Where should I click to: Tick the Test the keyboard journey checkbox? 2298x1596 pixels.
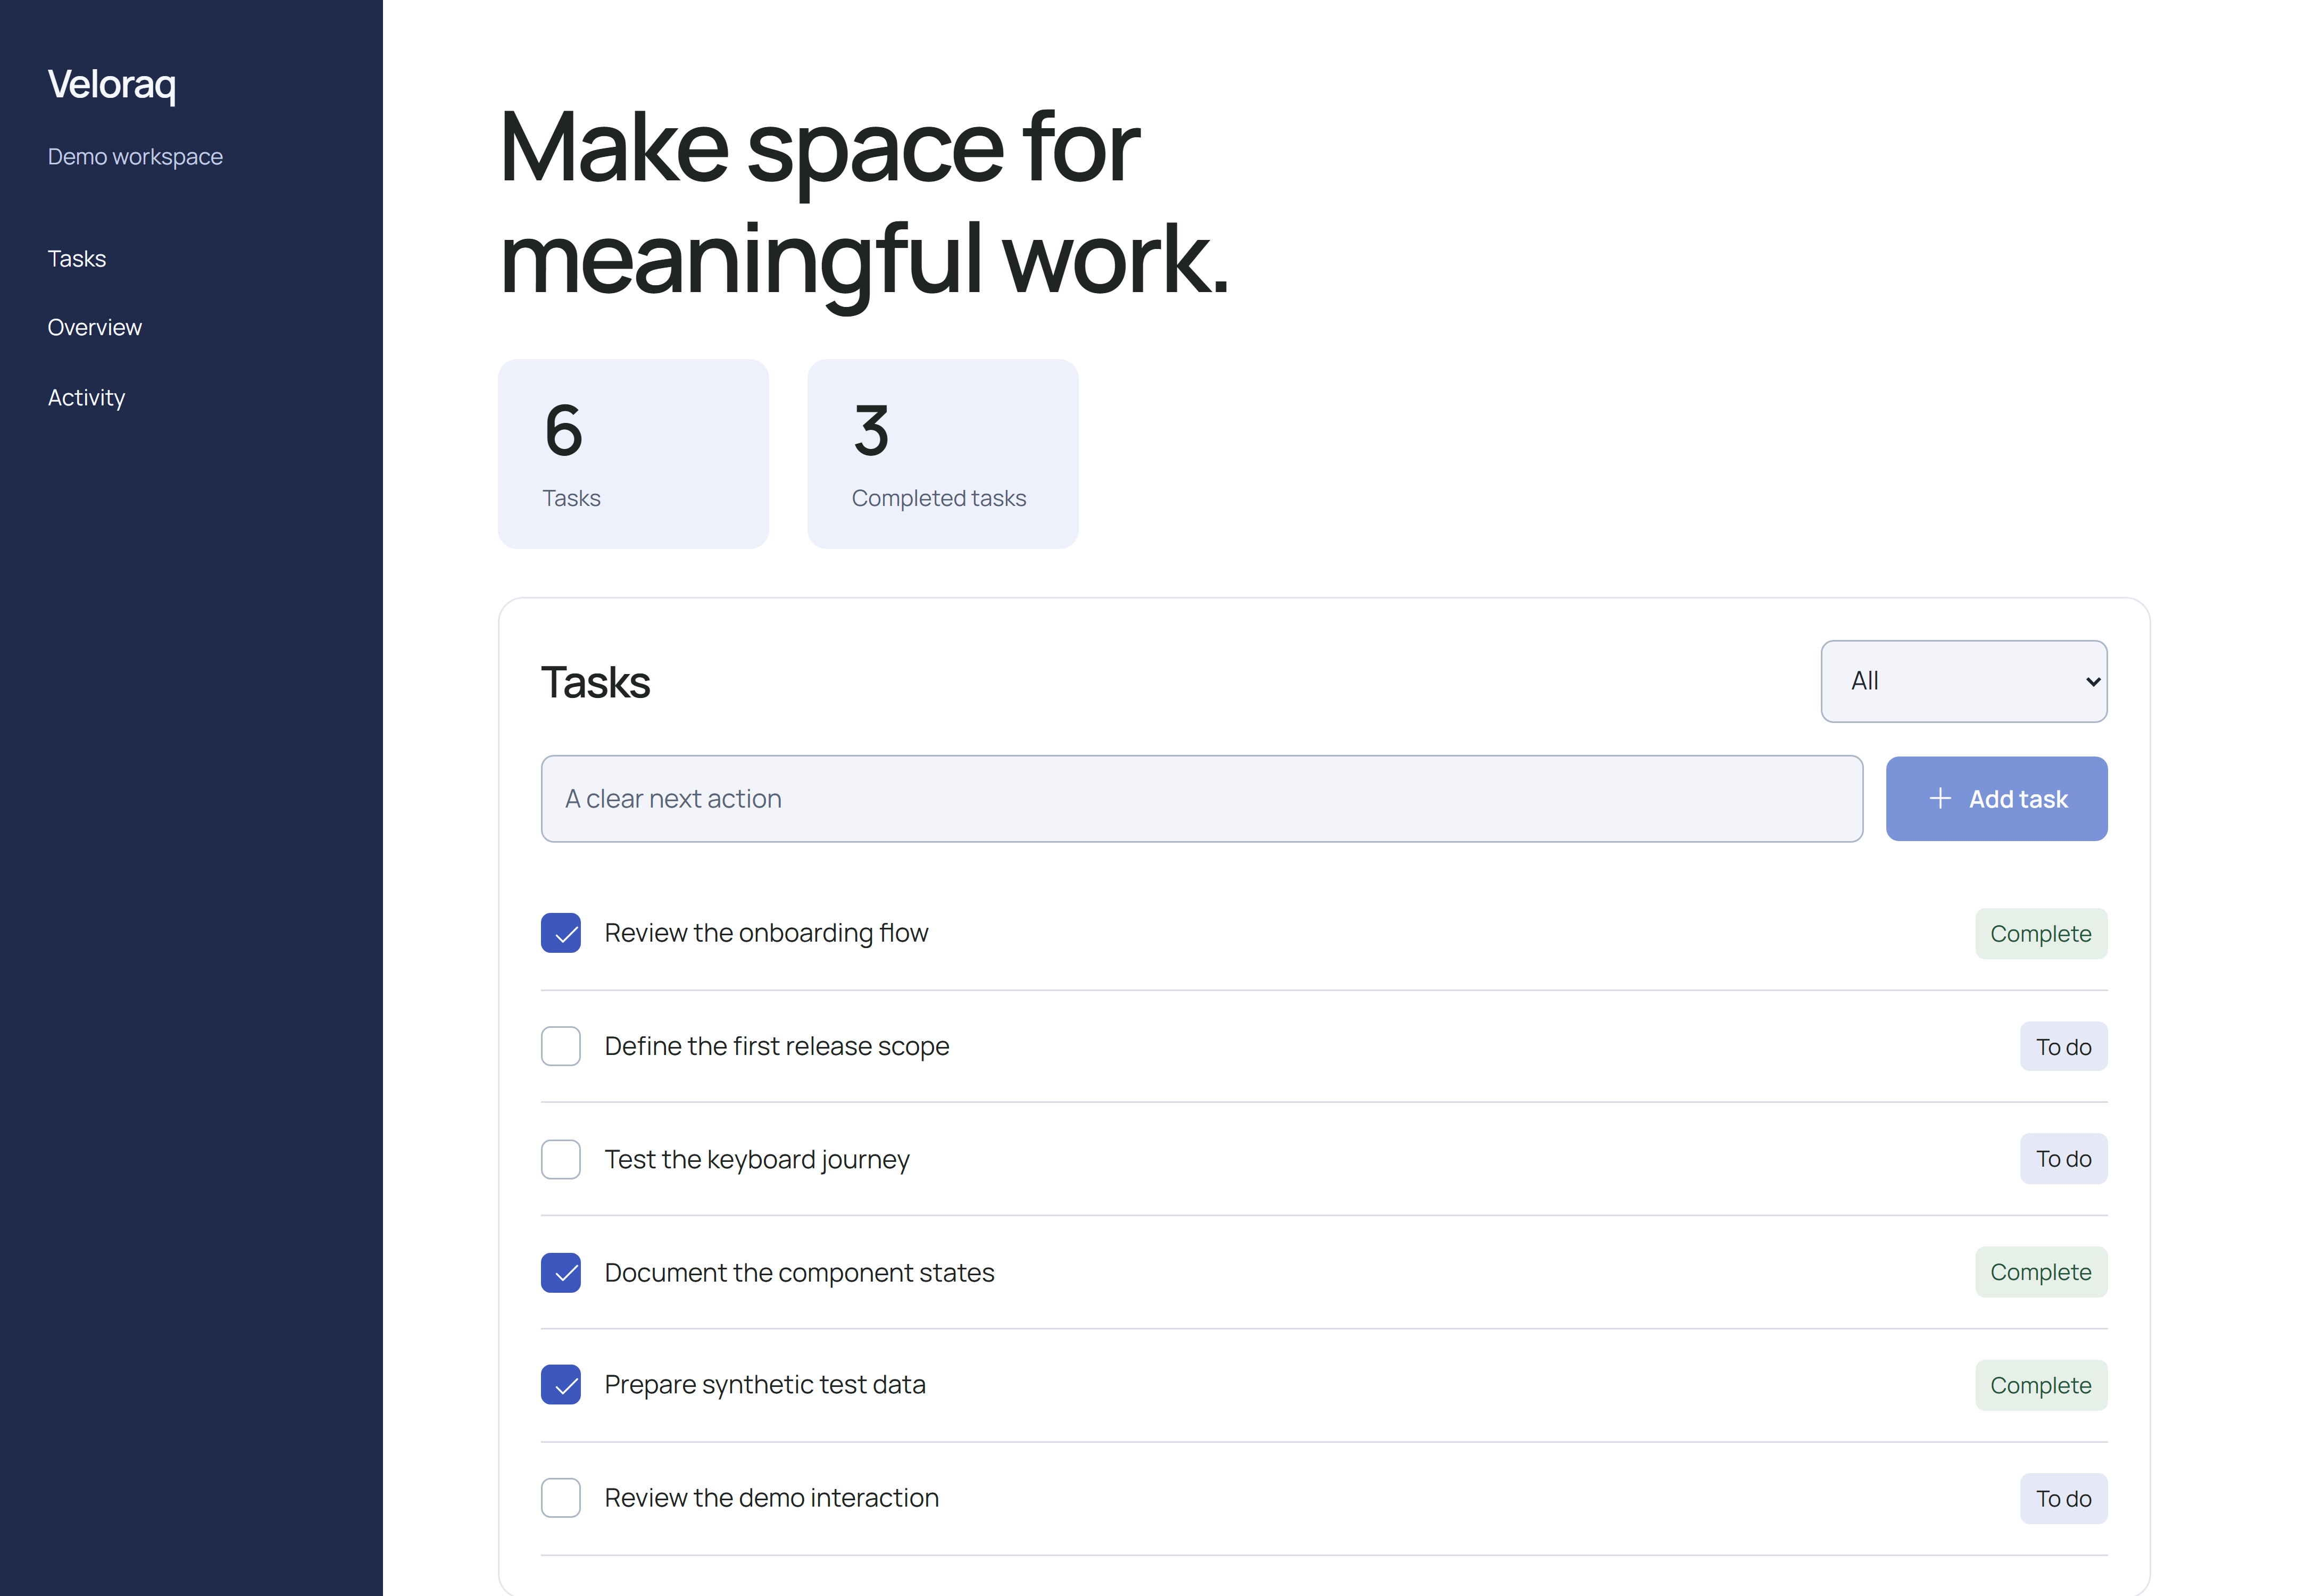click(x=560, y=1159)
